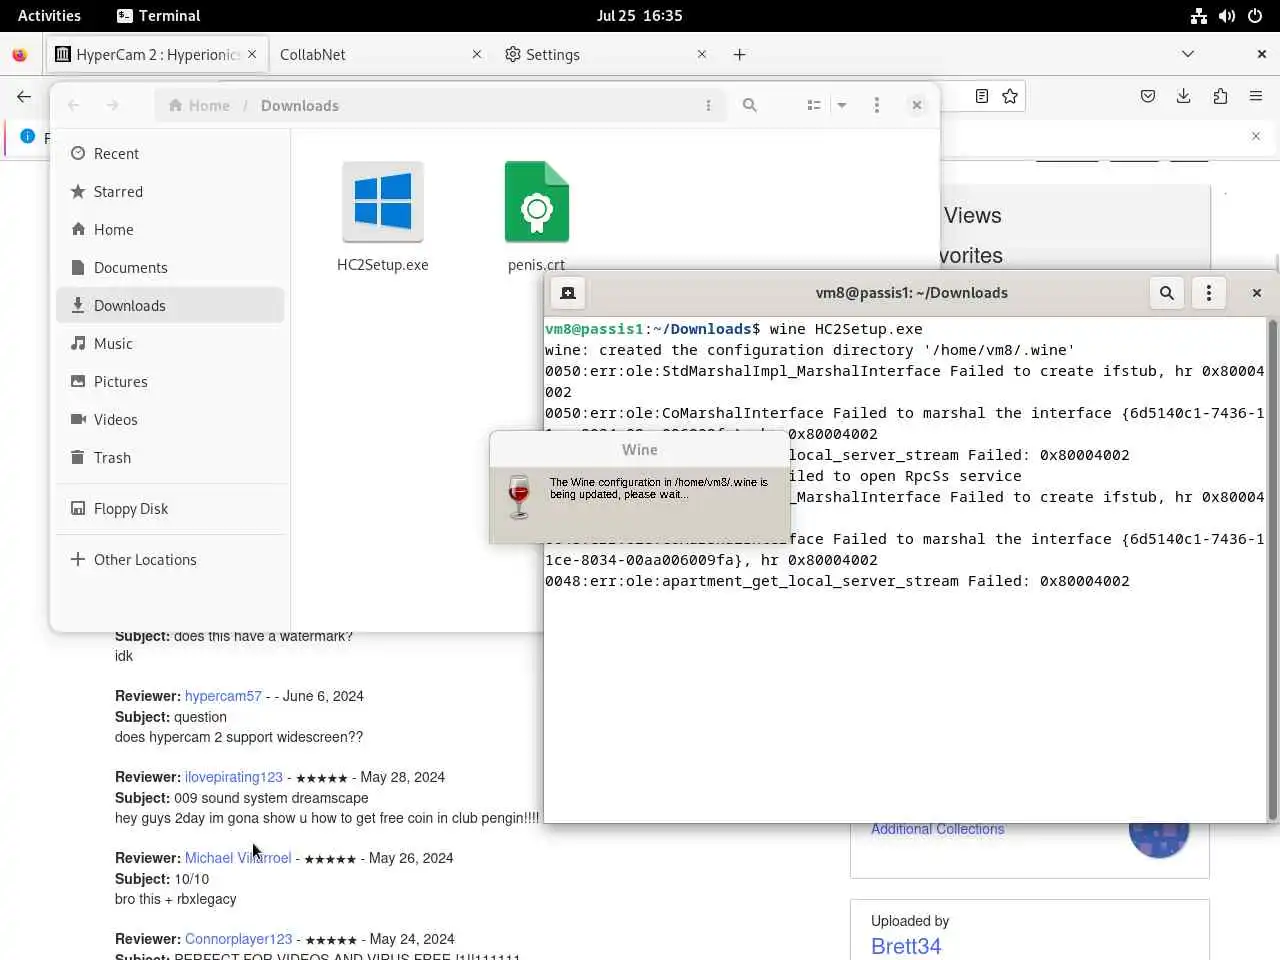Open Other Locations in Files sidebar

(170, 560)
